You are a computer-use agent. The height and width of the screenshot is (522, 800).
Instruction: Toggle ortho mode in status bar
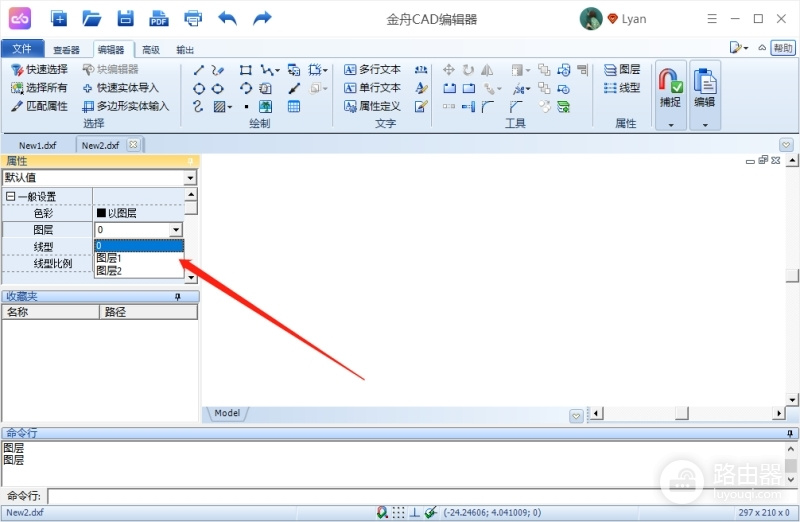[x=415, y=512]
